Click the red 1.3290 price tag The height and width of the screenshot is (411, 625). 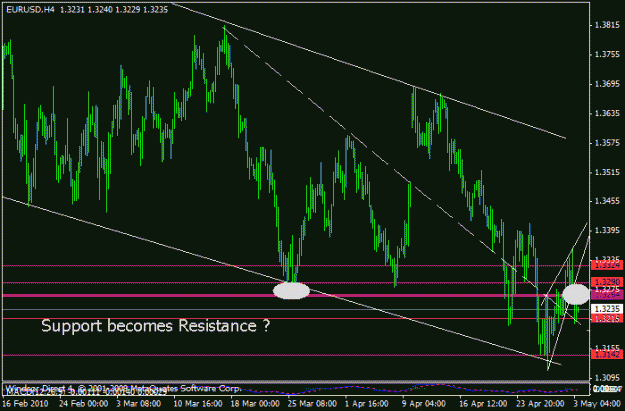pyautogui.click(x=607, y=282)
